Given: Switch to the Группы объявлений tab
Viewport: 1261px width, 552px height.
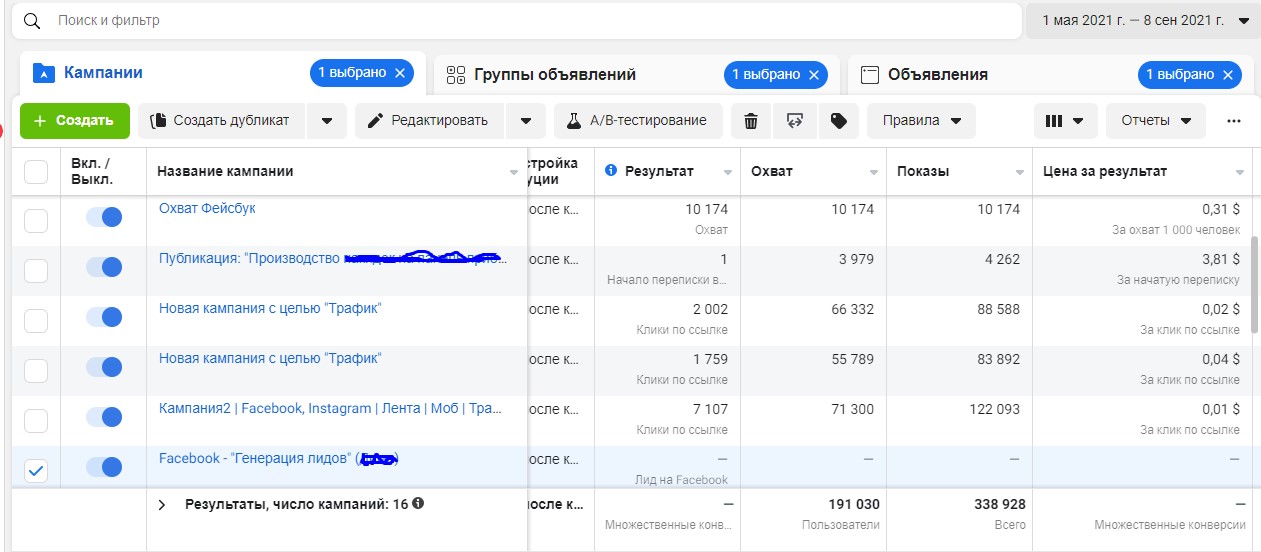Looking at the screenshot, I should click(x=555, y=75).
